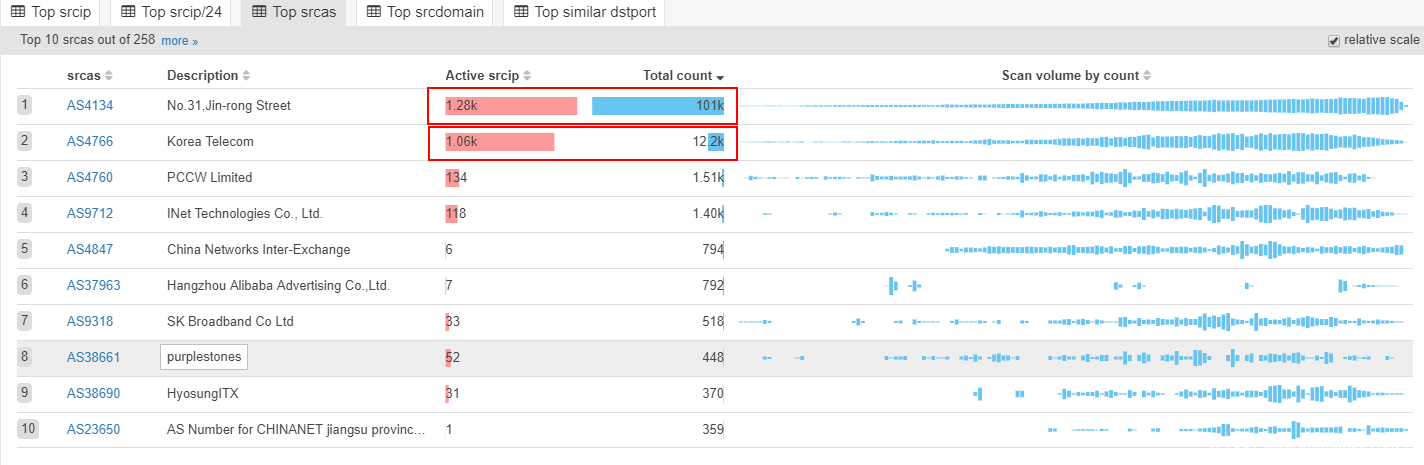Expand list with the more » link
The width and height of the screenshot is (1424, 465).
[x=179, y=41]
